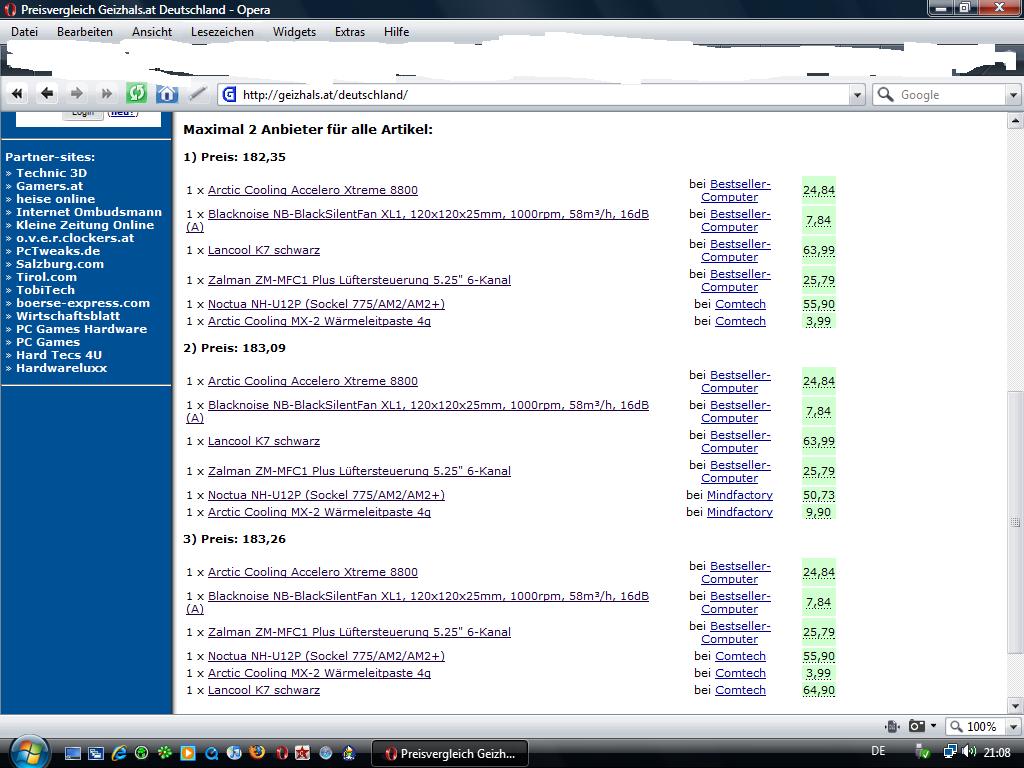1024x768 pixels.
Task: Click the Show Desktop quick launch icon
Action: tap(72, 753)
